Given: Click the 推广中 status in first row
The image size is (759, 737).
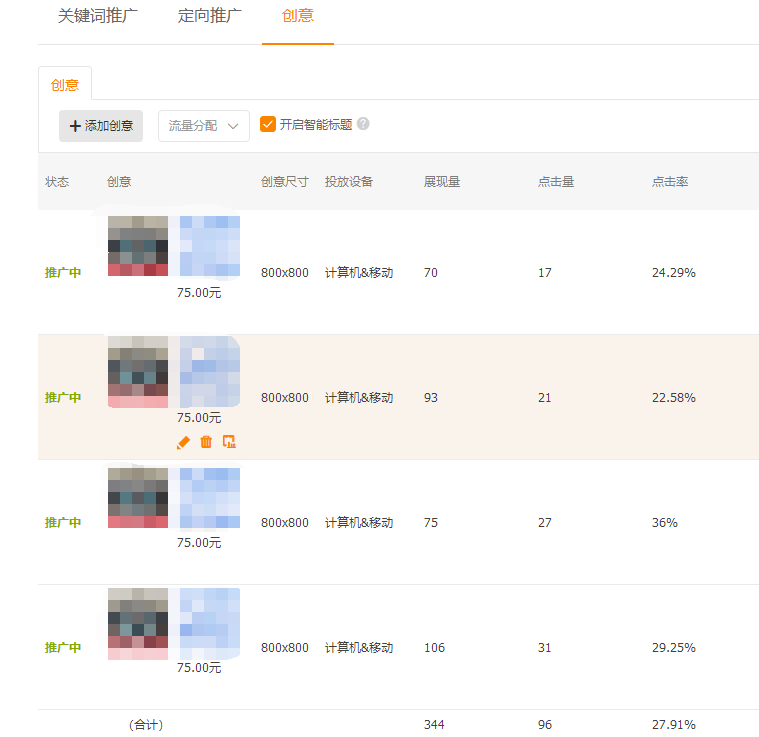Looking at the screenshot, I should click(63, 273).
